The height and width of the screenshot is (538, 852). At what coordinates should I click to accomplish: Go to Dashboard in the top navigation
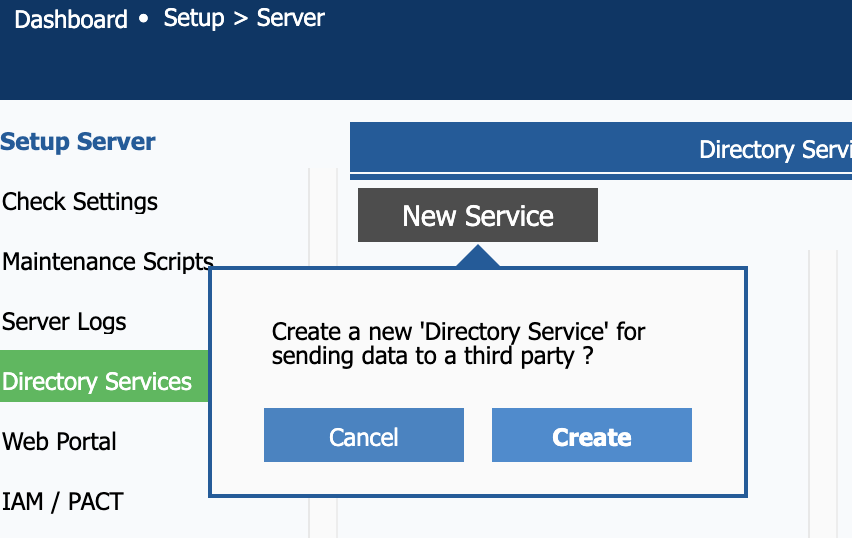(x=71, y=19)
